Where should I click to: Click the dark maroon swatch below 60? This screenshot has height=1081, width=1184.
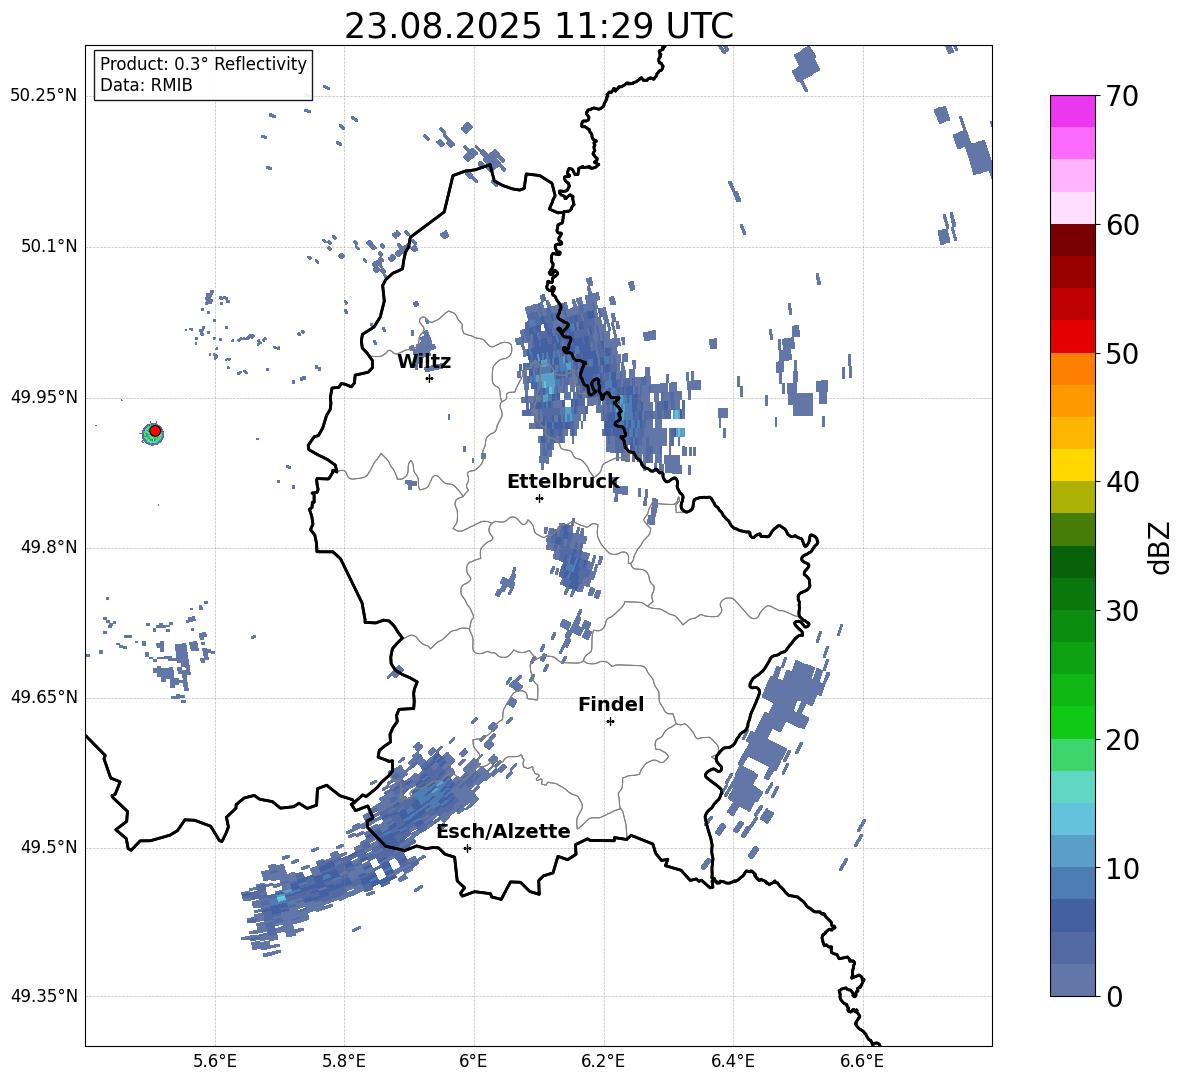point(1072,240)
